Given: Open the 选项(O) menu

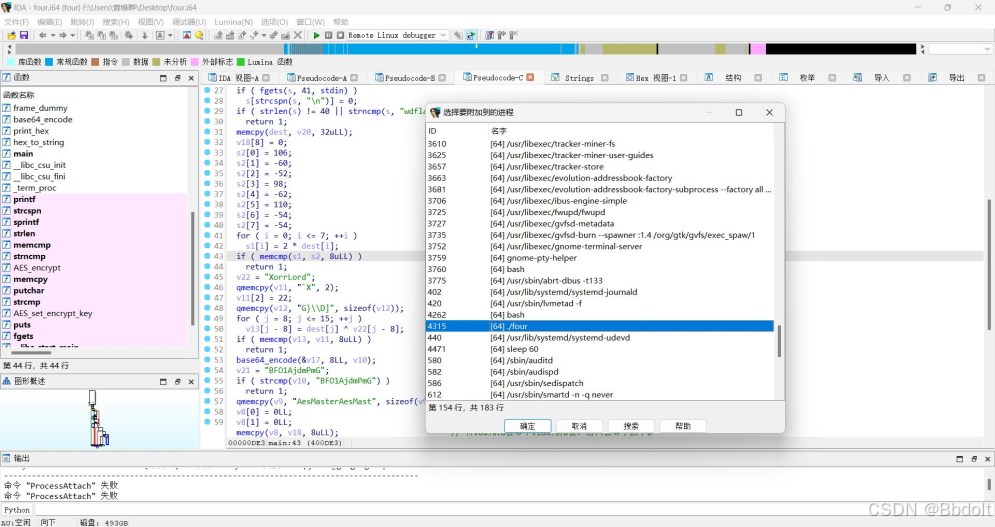Looking at the screenshot, I should point(274,22).
